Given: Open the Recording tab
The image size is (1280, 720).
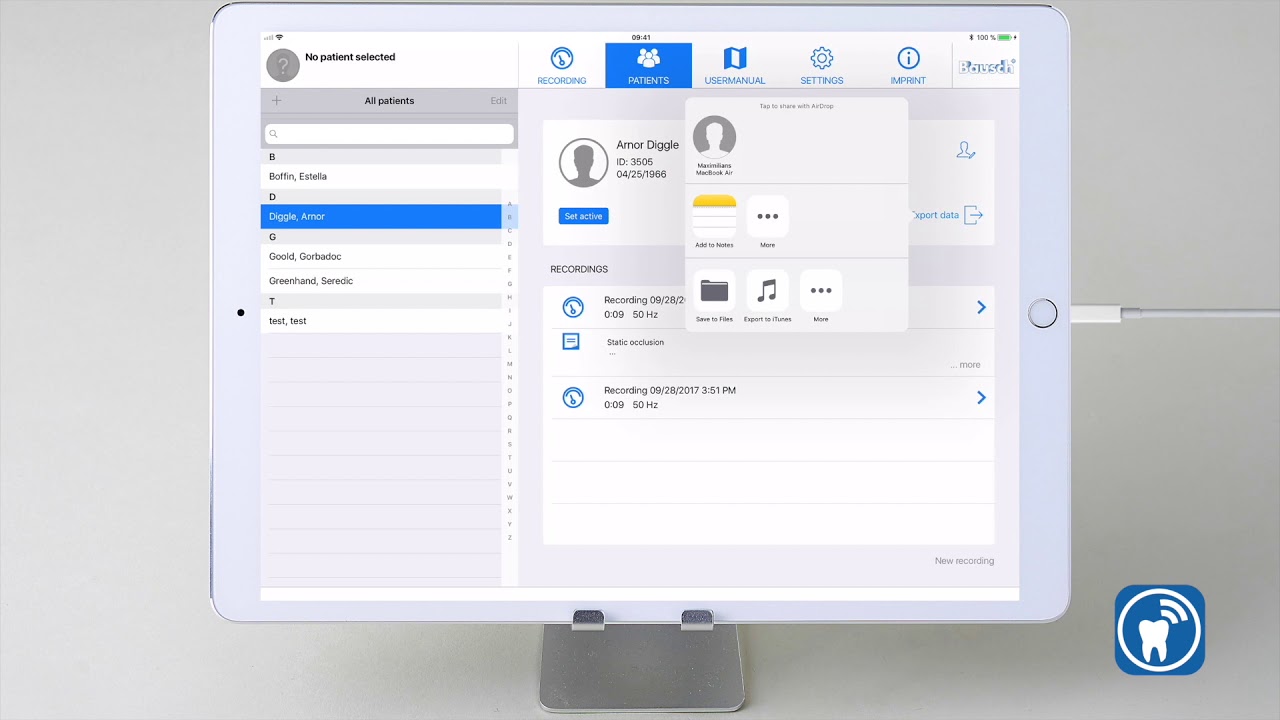Looking at the screenshot, I should [x=562, y=66].
